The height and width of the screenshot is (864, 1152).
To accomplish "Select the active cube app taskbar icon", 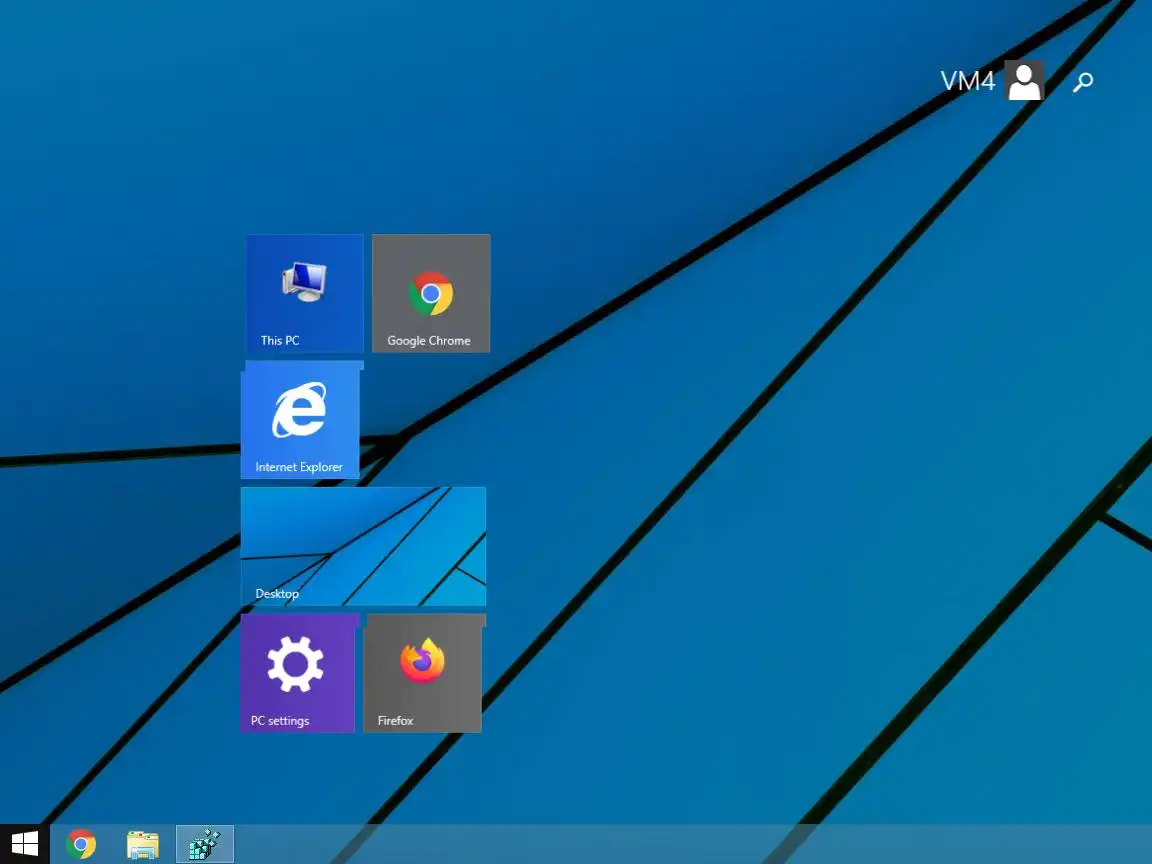I will [x=205, y=844].
